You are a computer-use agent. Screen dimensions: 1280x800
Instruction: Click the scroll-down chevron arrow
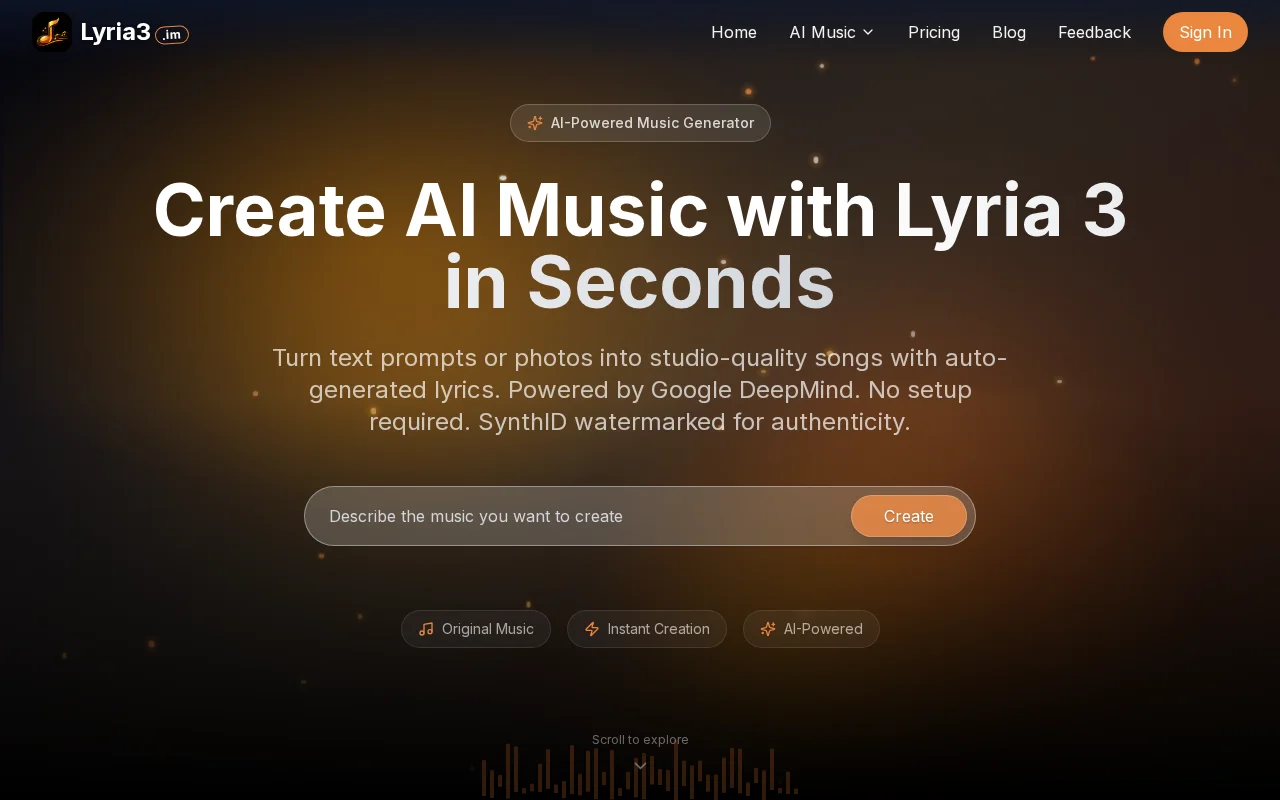pyautogui.click(x=640, y=766)
